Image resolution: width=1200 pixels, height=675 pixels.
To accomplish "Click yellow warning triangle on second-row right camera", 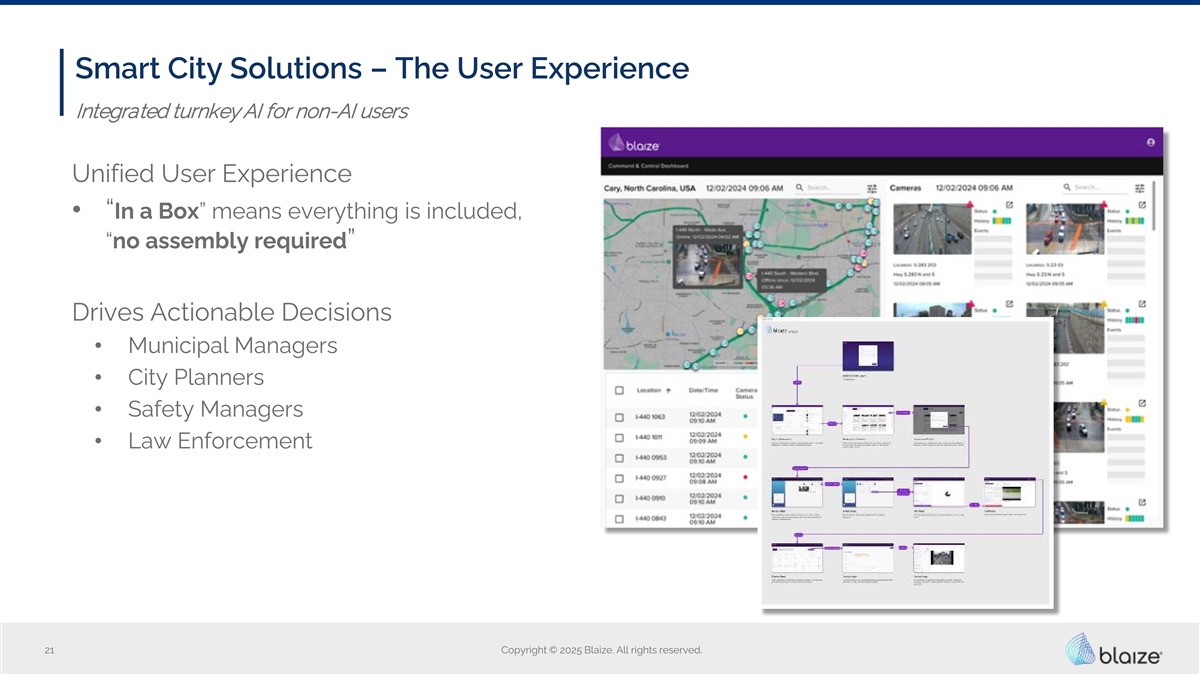I will click(x=1103, y=304).
